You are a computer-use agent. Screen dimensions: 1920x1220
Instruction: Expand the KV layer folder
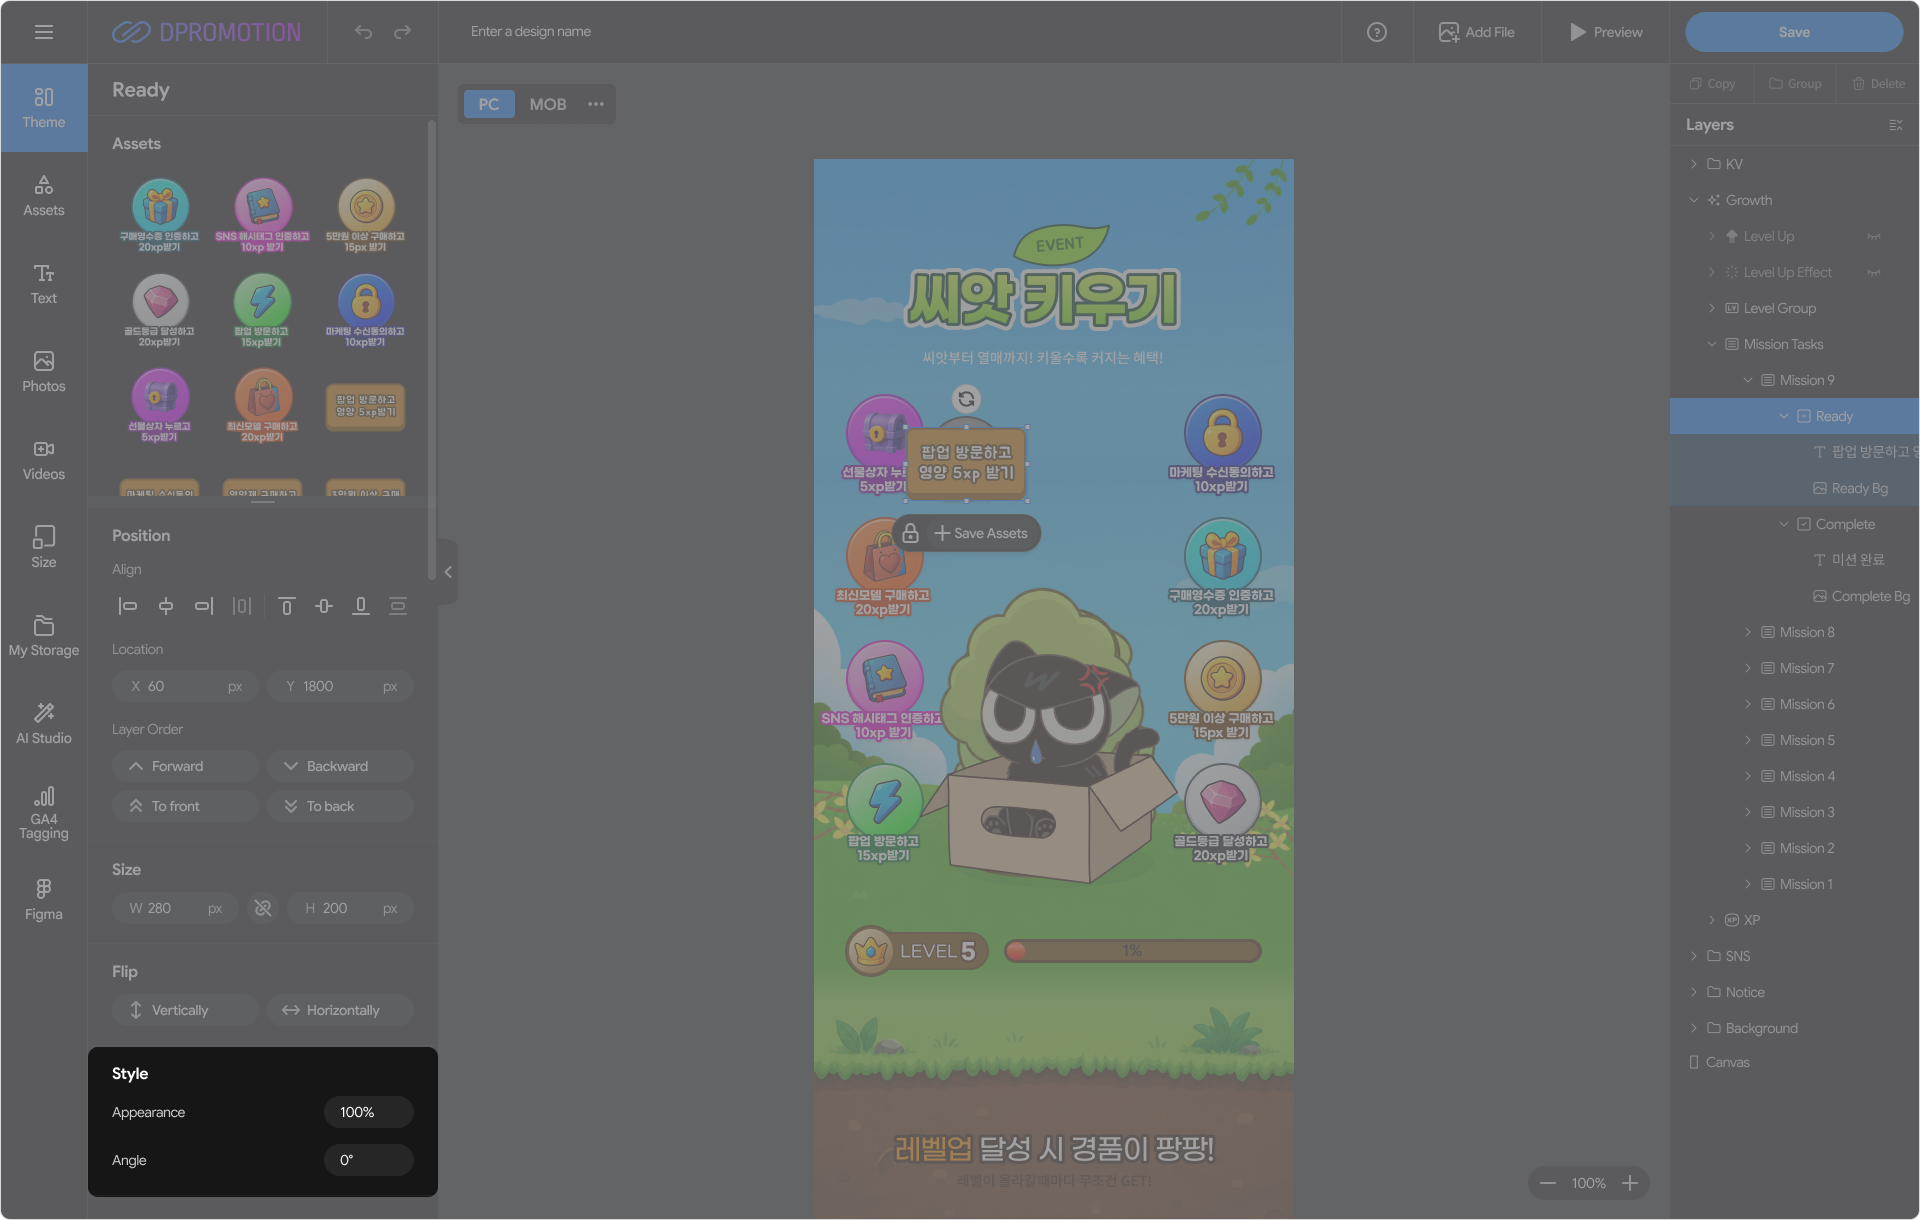tap(1694, 164)
